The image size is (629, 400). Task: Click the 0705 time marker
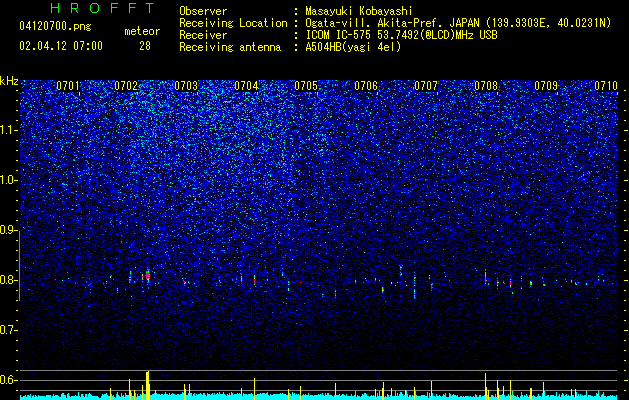(x=306, y=85)
